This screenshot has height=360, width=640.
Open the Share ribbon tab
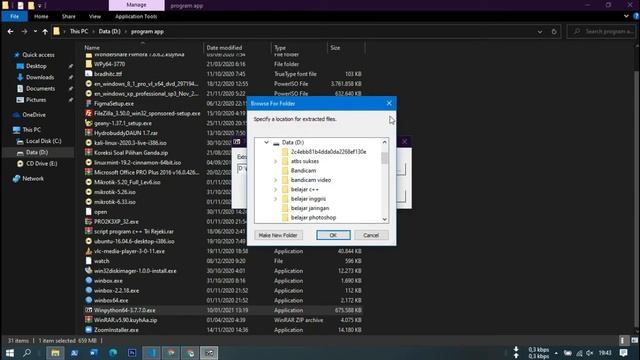click(69, 16)
